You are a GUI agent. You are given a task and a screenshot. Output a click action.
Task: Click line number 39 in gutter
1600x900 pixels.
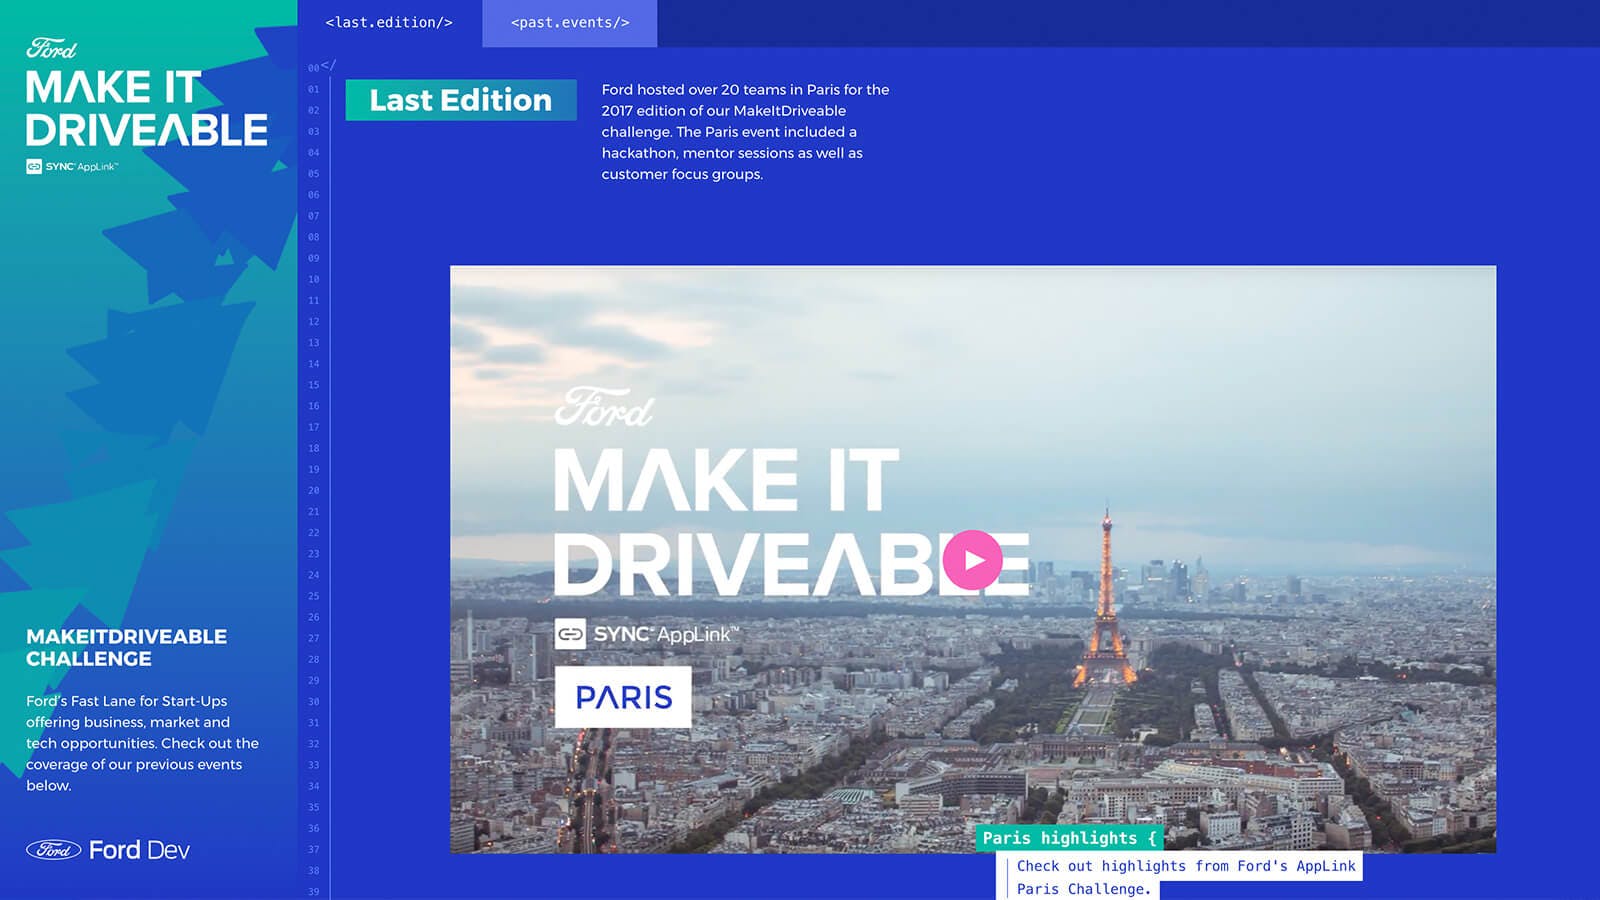314,891
